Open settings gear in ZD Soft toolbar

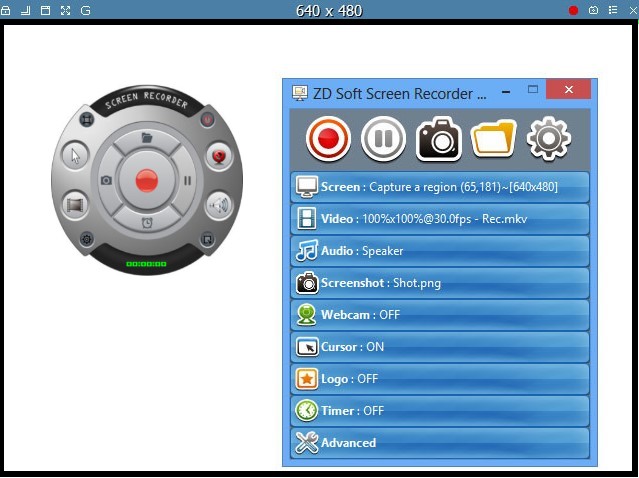pos(549,139)
